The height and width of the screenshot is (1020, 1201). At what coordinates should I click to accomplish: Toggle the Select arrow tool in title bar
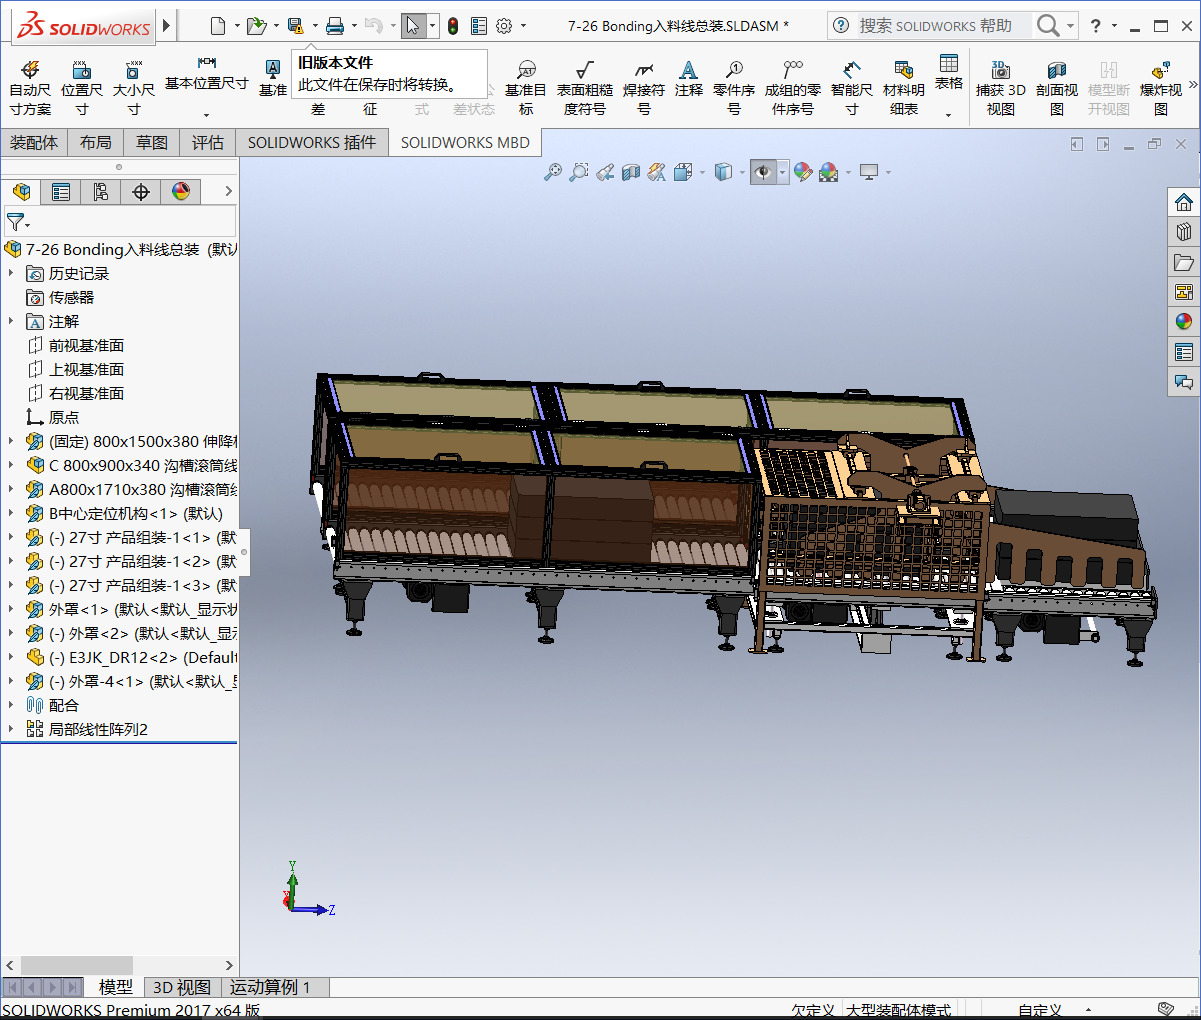413,26
